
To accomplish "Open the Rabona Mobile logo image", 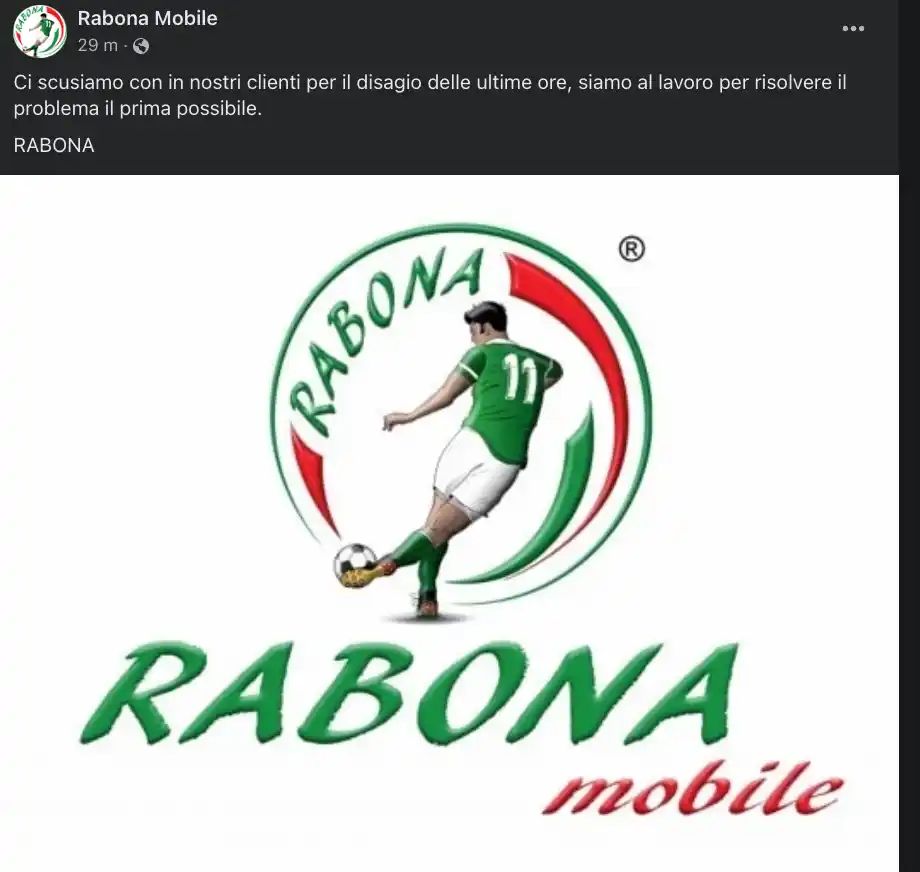I will click(x=449, y=523).
